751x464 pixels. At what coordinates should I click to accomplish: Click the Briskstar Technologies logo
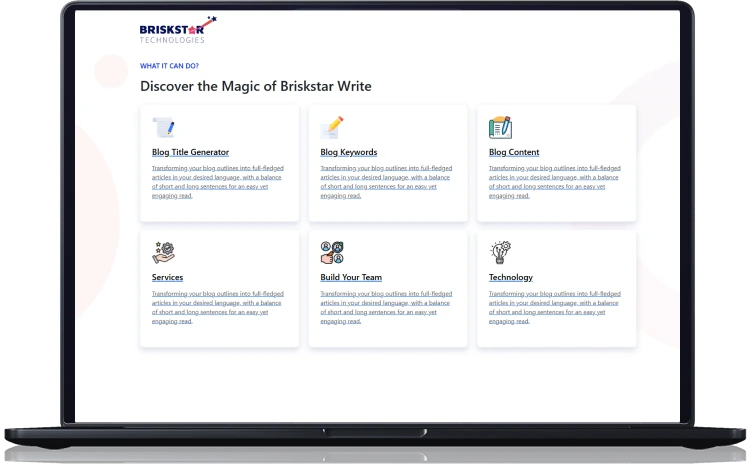click(177, 30)
